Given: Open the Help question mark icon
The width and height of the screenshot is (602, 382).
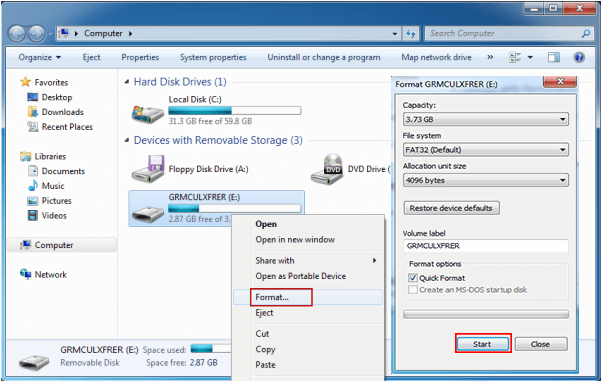Looking at the screenshot, I should tap(579, 58).
